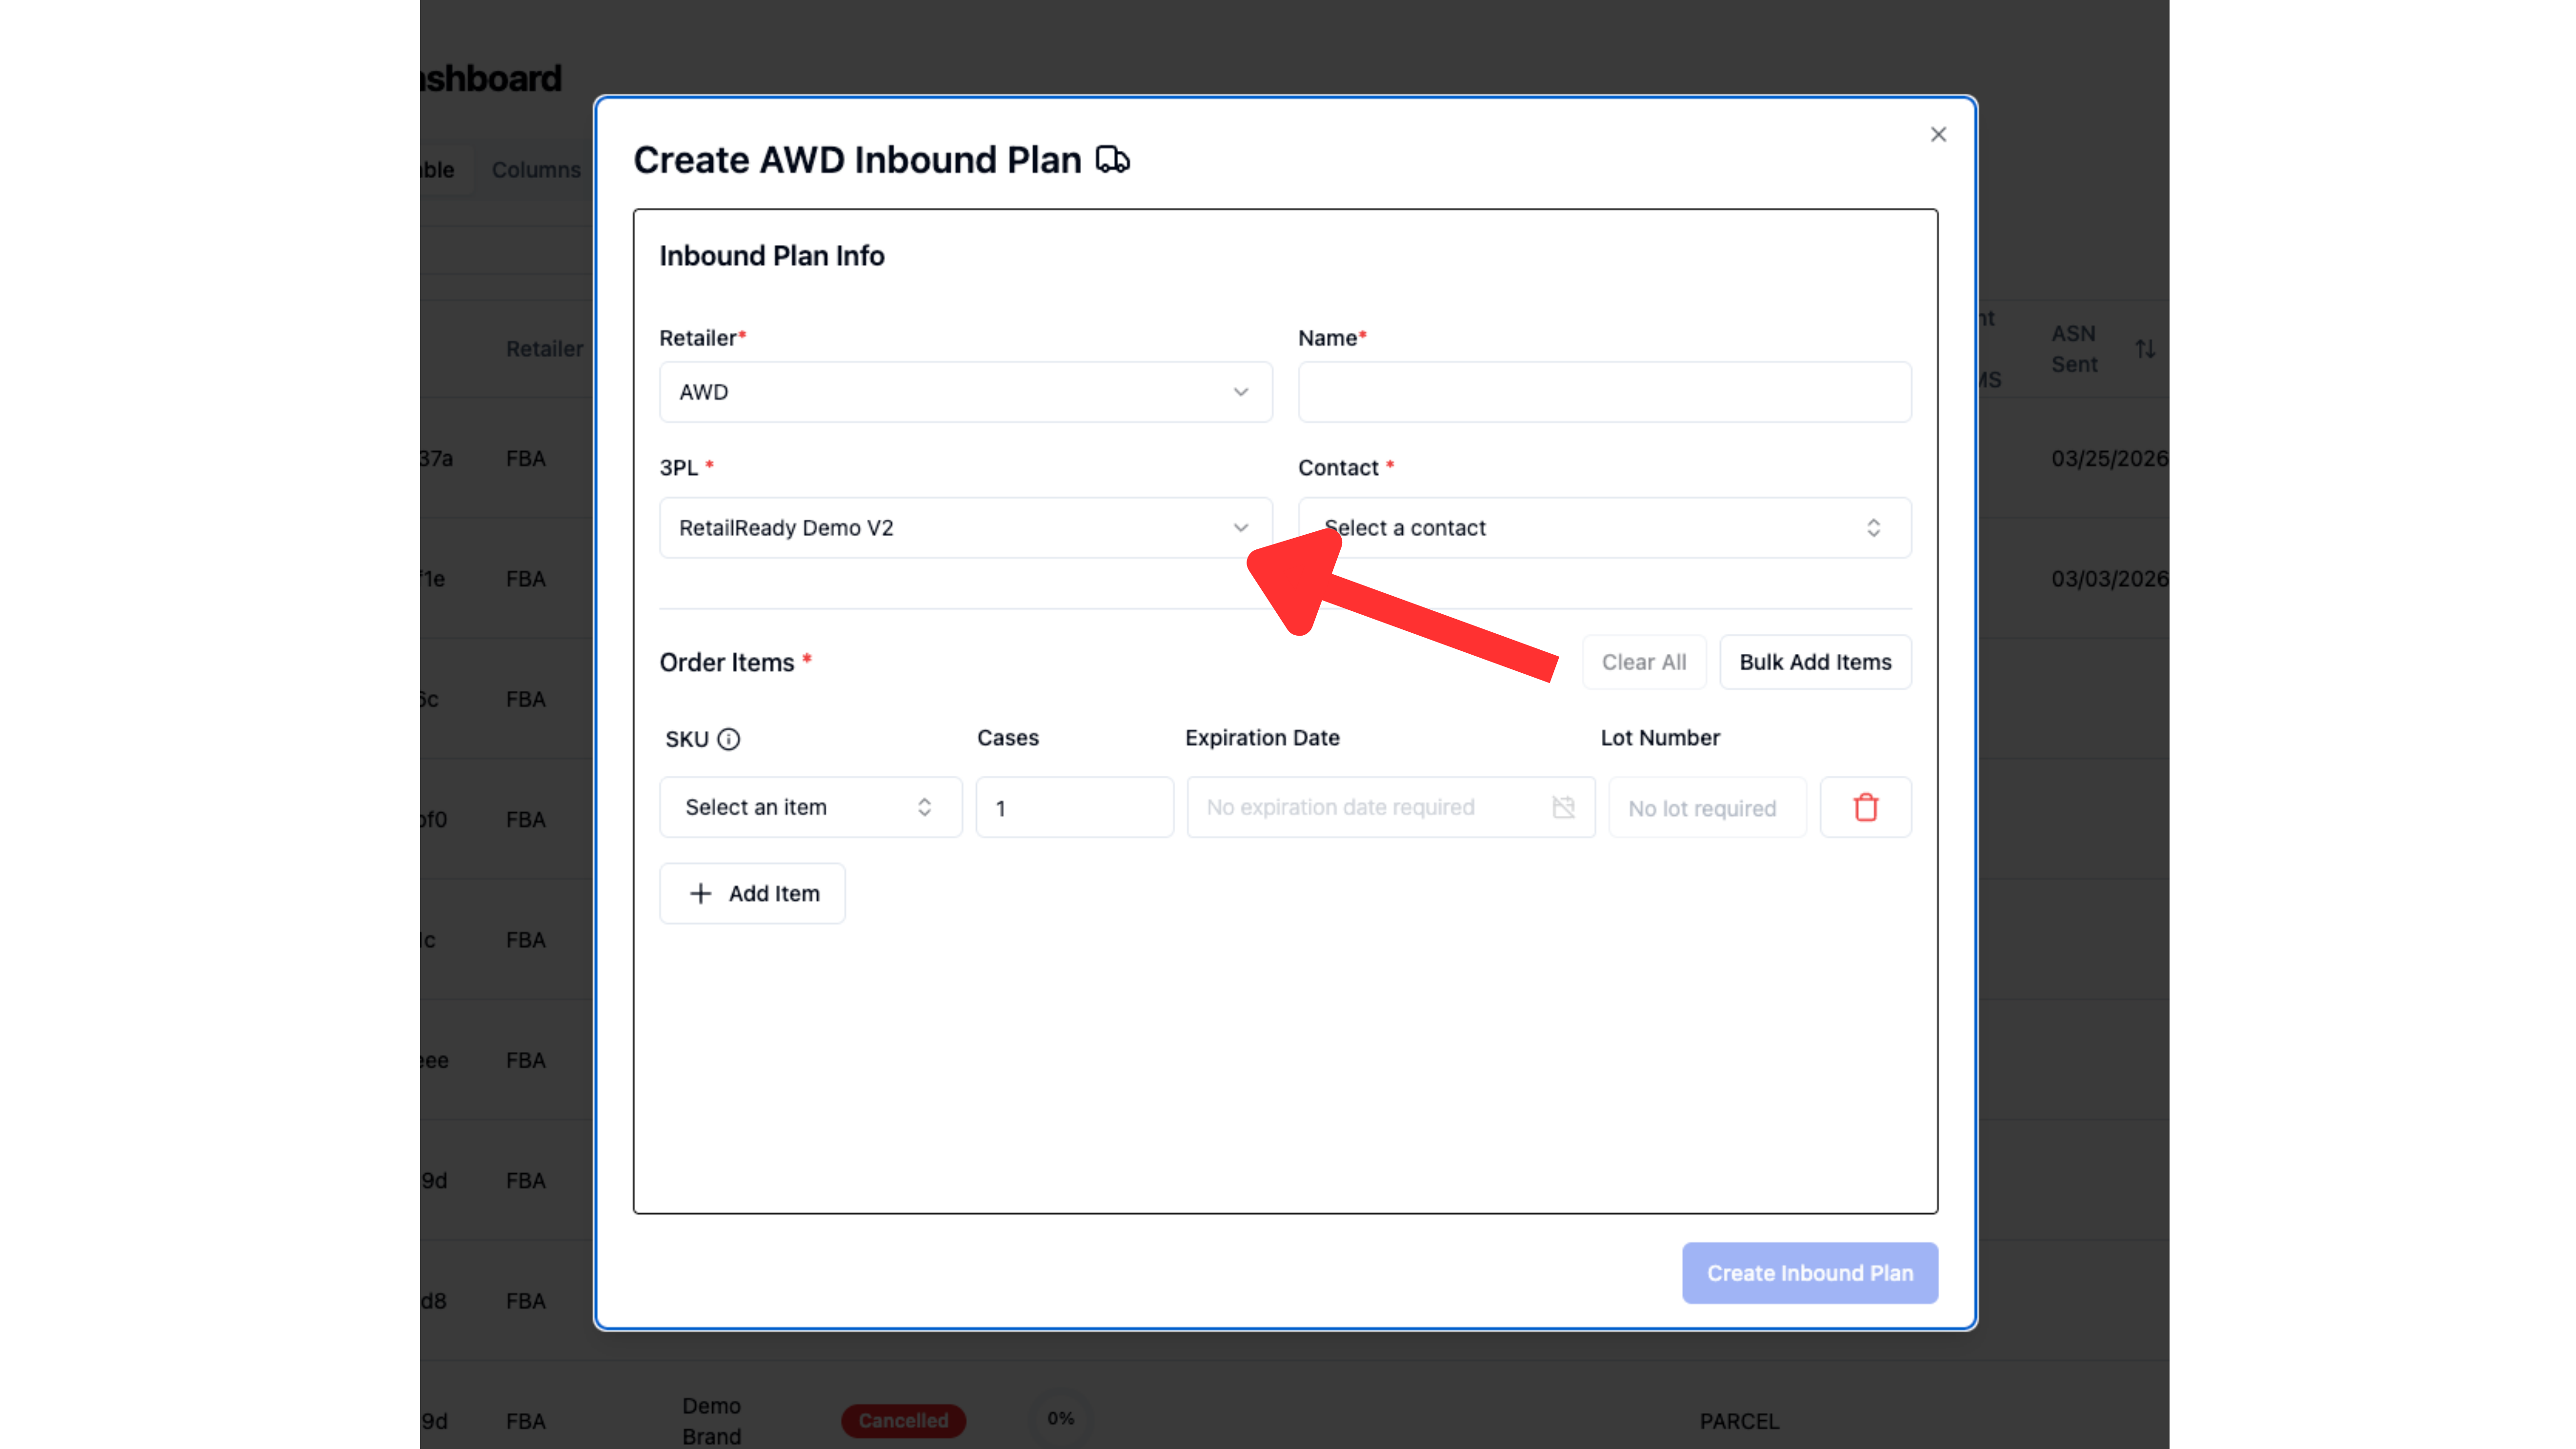The image size is (2576, 1449).
Task: Click the Name input field
Action: click(x=1604, y=392)
